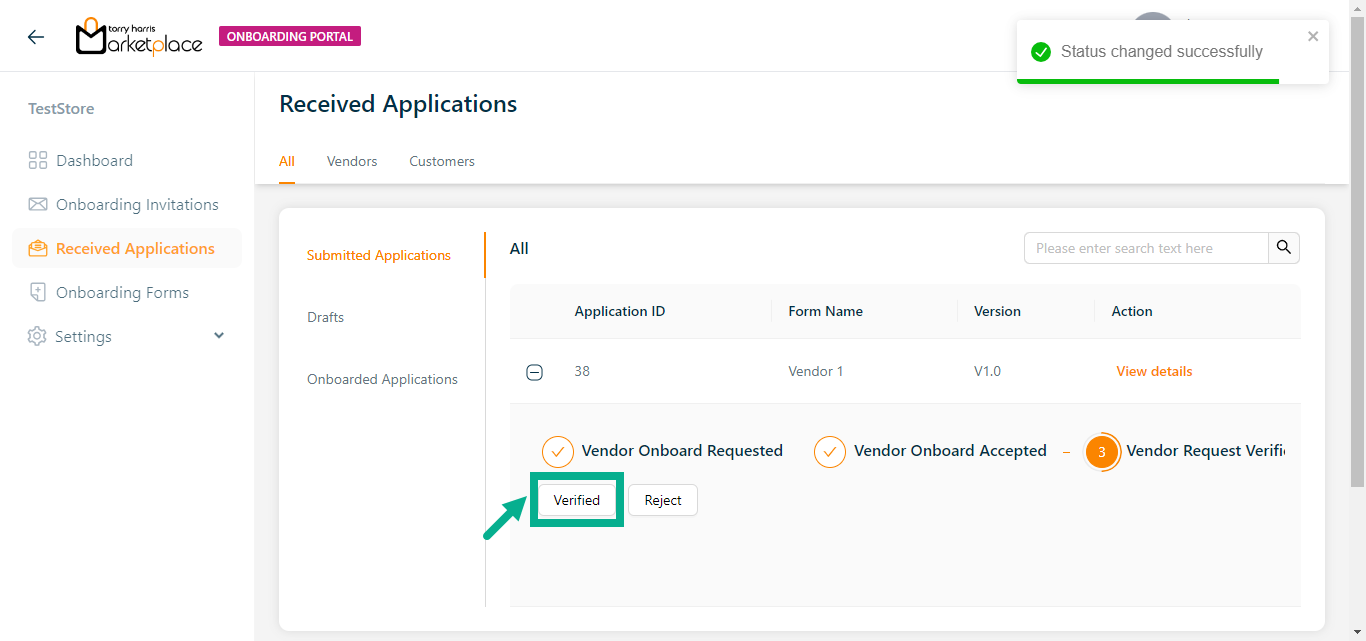Viewport: 1366px width, 641px height.
Task: Click the Settings gear icon
Action: click(x=37, y=336)
